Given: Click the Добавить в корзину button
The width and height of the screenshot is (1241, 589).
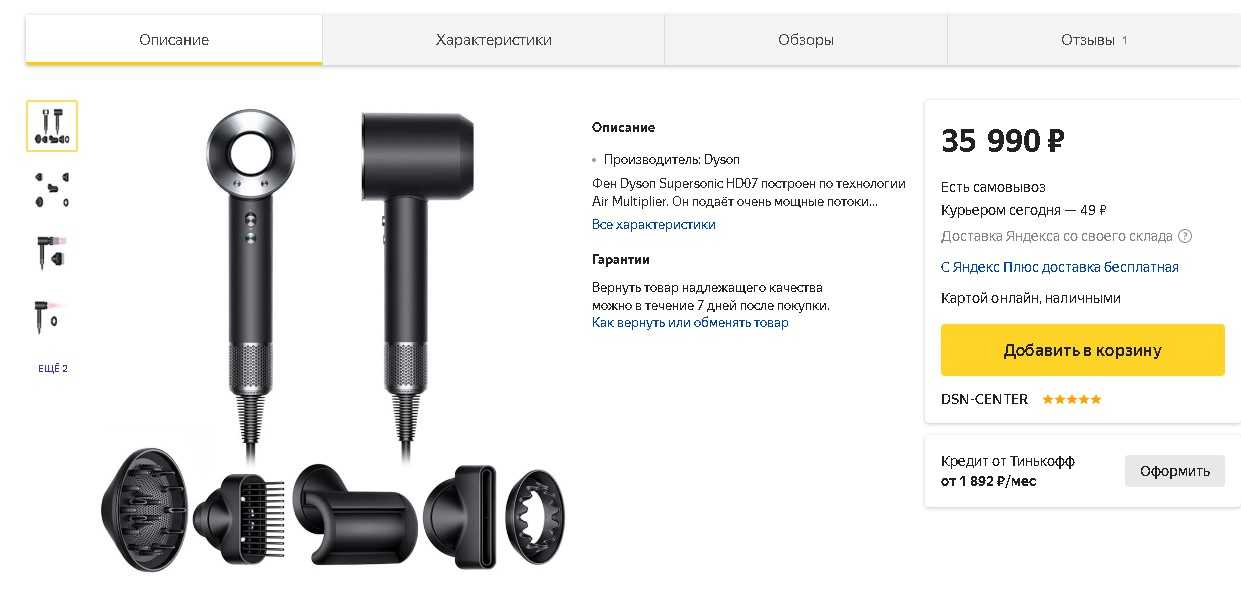Looking at the screenshot, I should point(1083,350).
